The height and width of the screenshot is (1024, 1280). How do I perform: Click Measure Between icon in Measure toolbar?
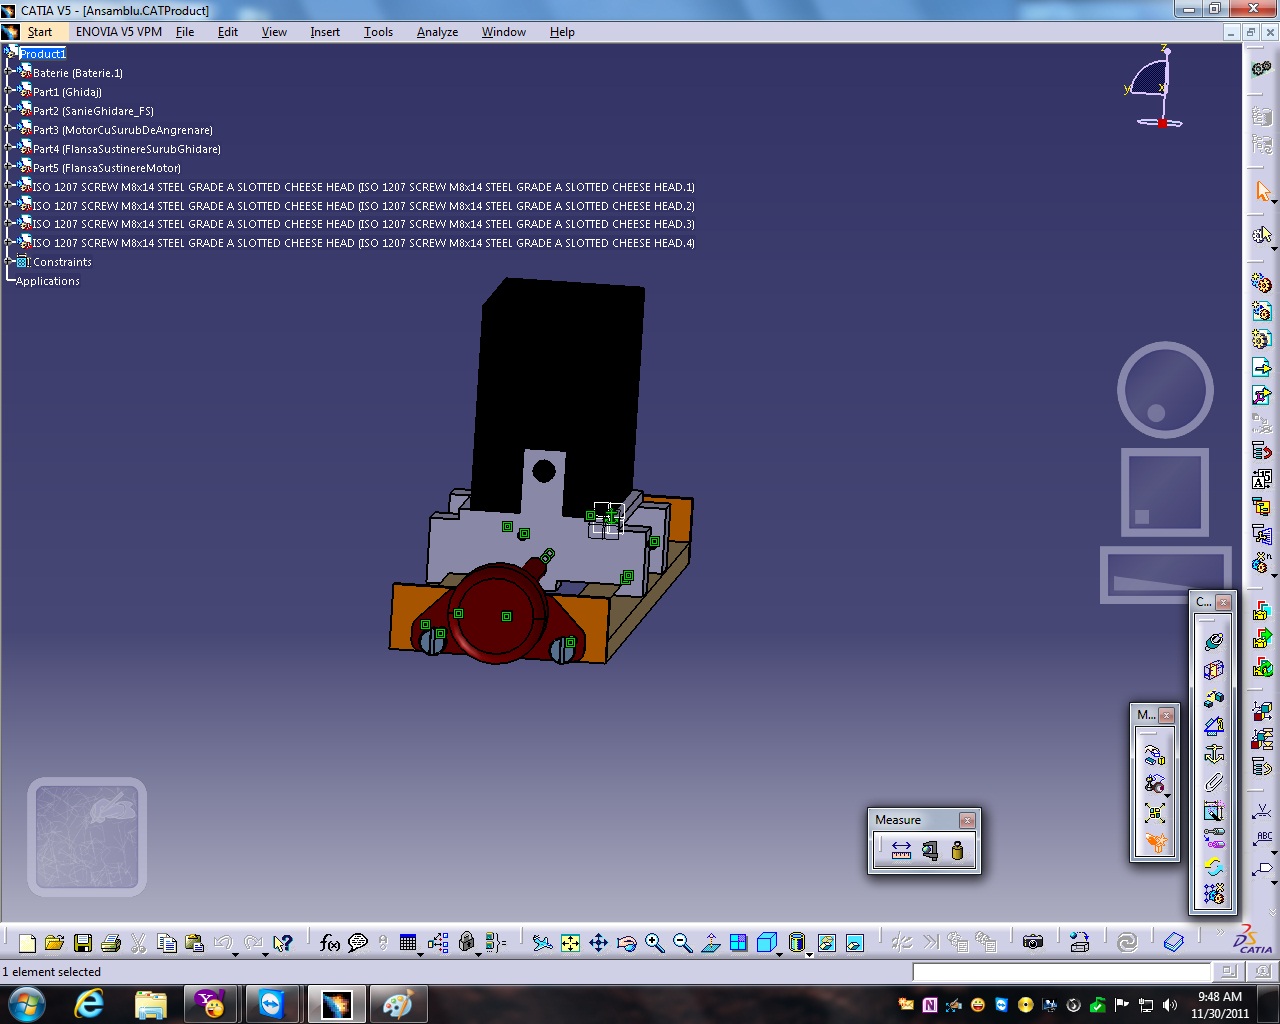pos(901,851)
